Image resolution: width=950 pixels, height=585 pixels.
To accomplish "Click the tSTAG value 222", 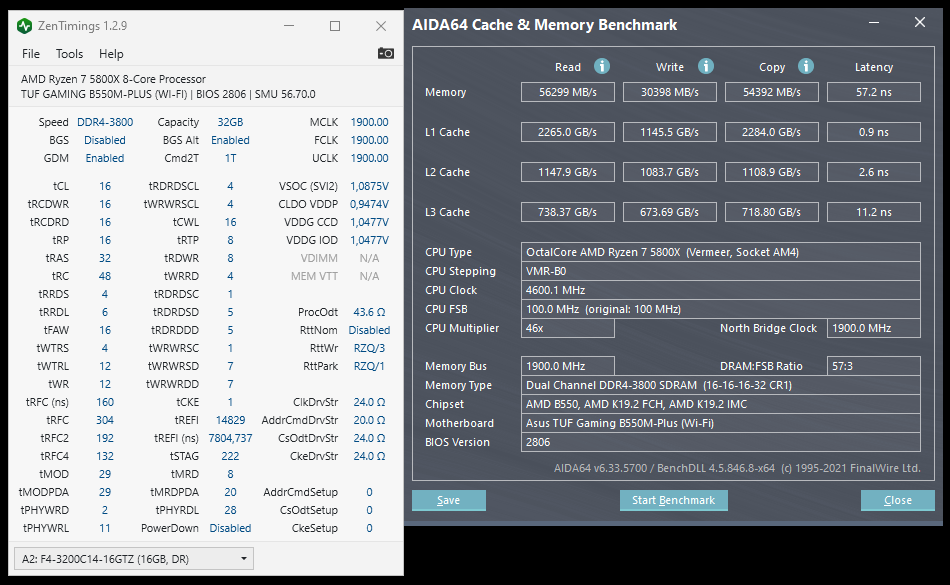I will [x=230, y=456].
